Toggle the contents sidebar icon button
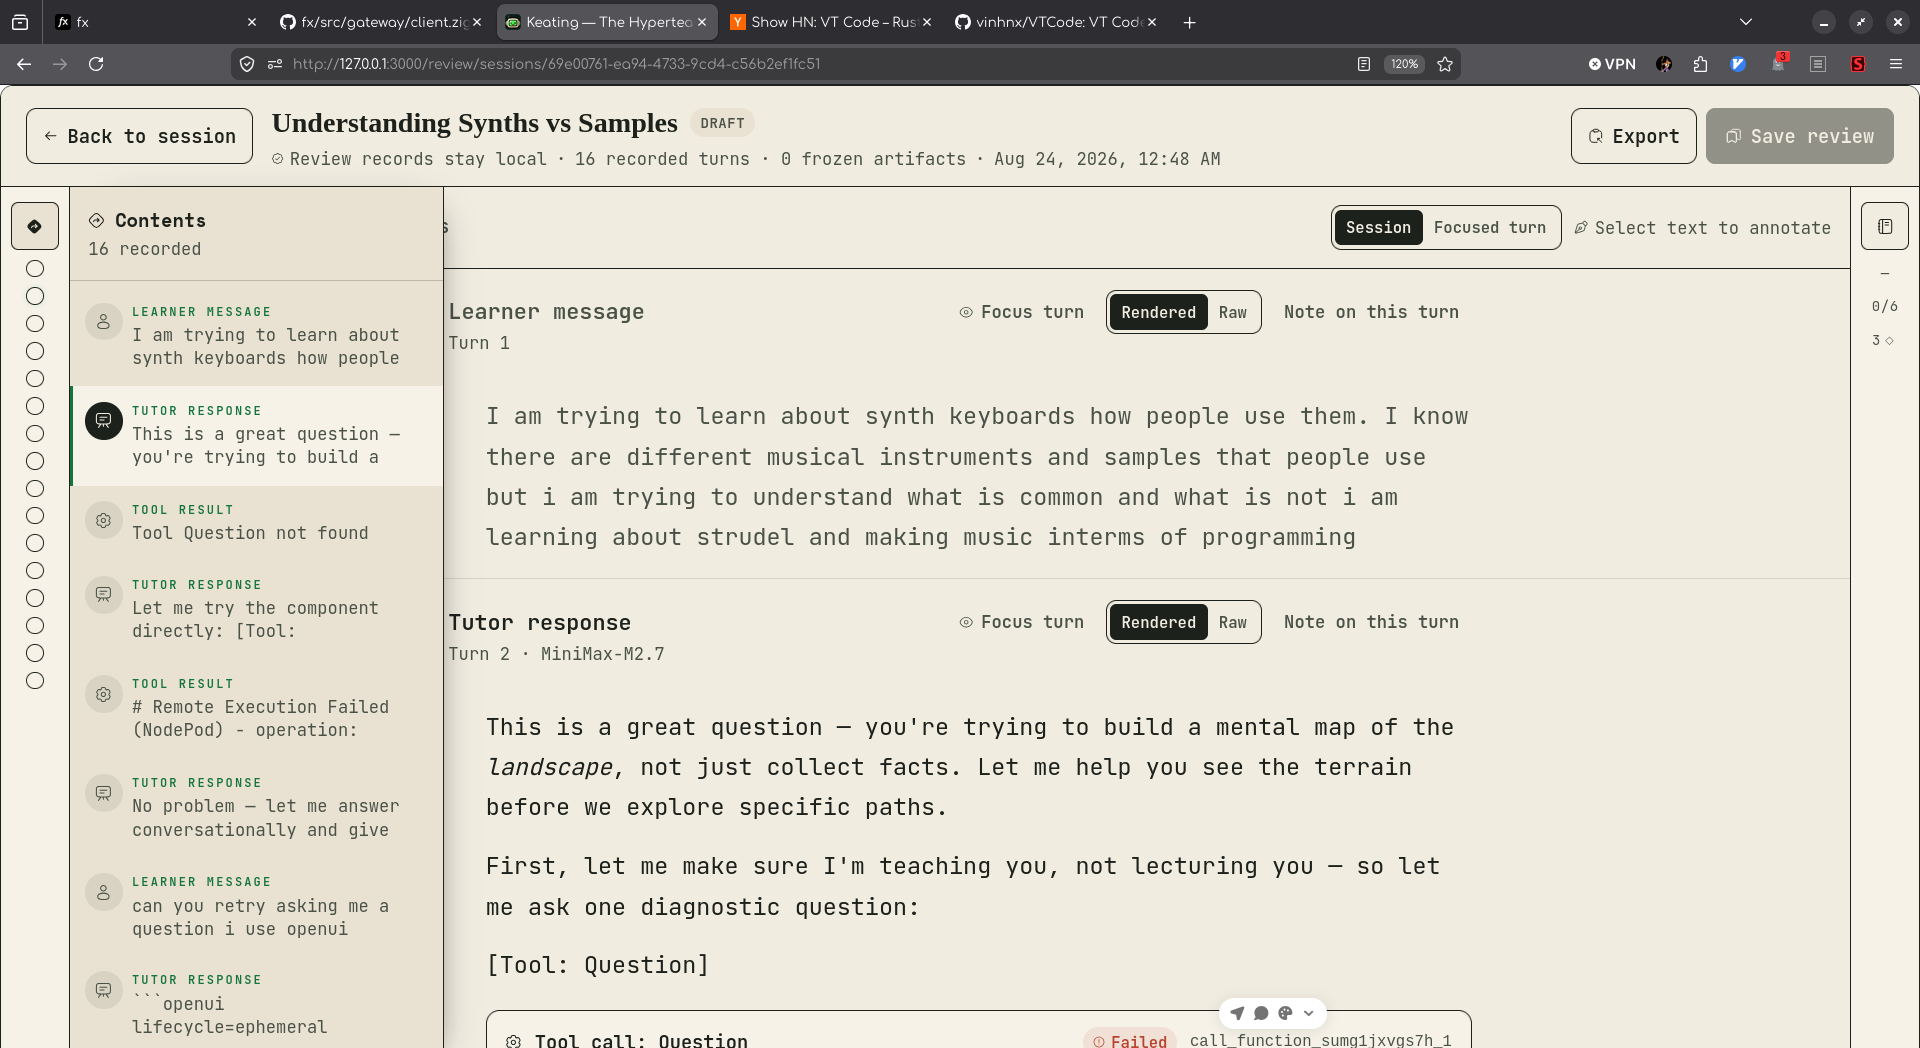Screen dimensions: 1920x1048 click(35, 226)
